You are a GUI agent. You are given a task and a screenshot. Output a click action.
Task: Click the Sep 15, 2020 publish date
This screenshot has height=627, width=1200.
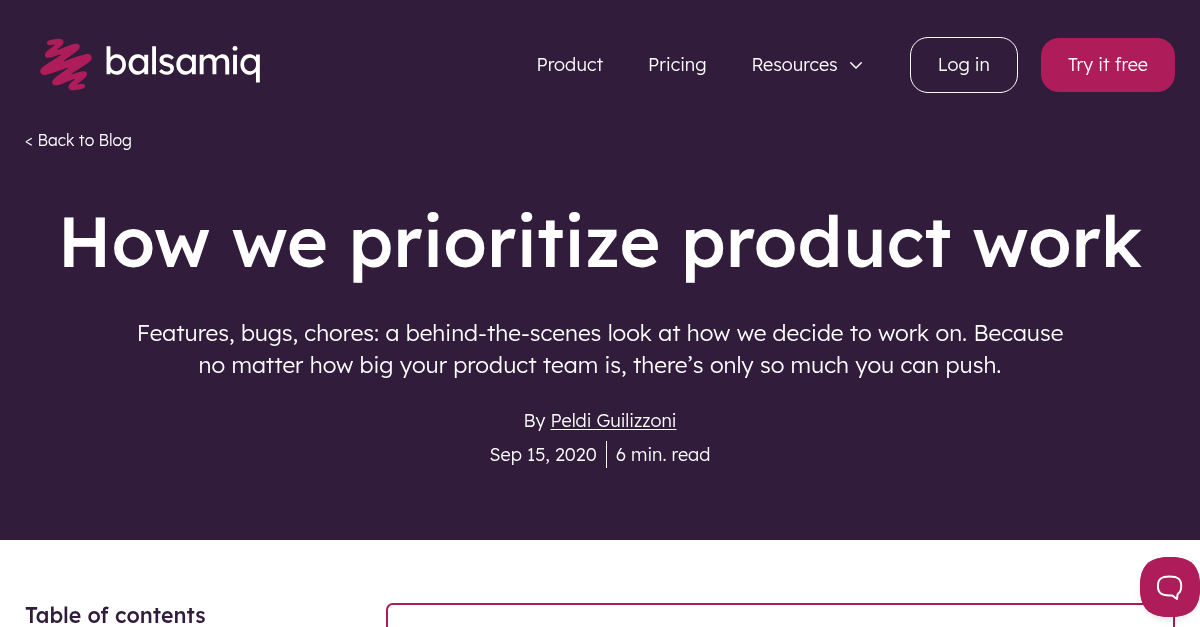[543, 454]
